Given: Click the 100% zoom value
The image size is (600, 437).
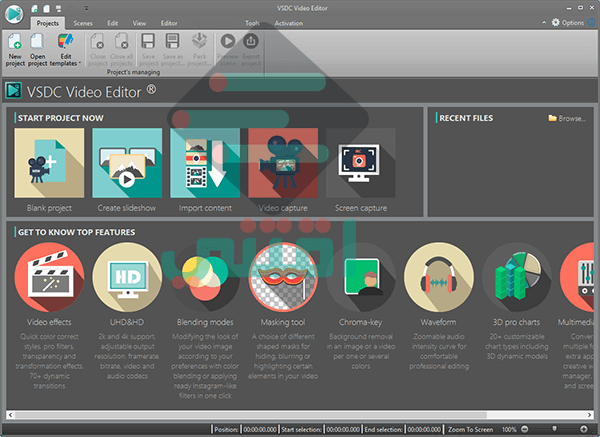Looking at the screenshot, I should [509, 429].
